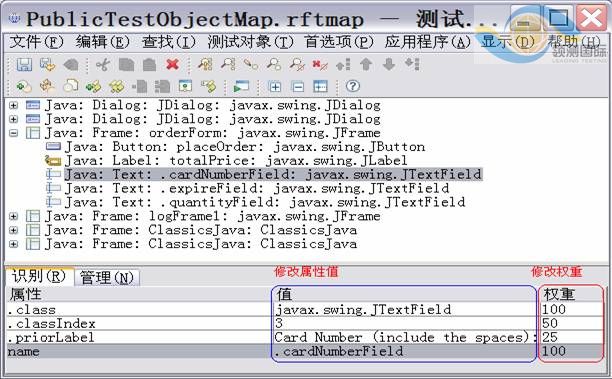
Task: Expand the first Java: Dialog: JDialog node
Action: [14, 105]
